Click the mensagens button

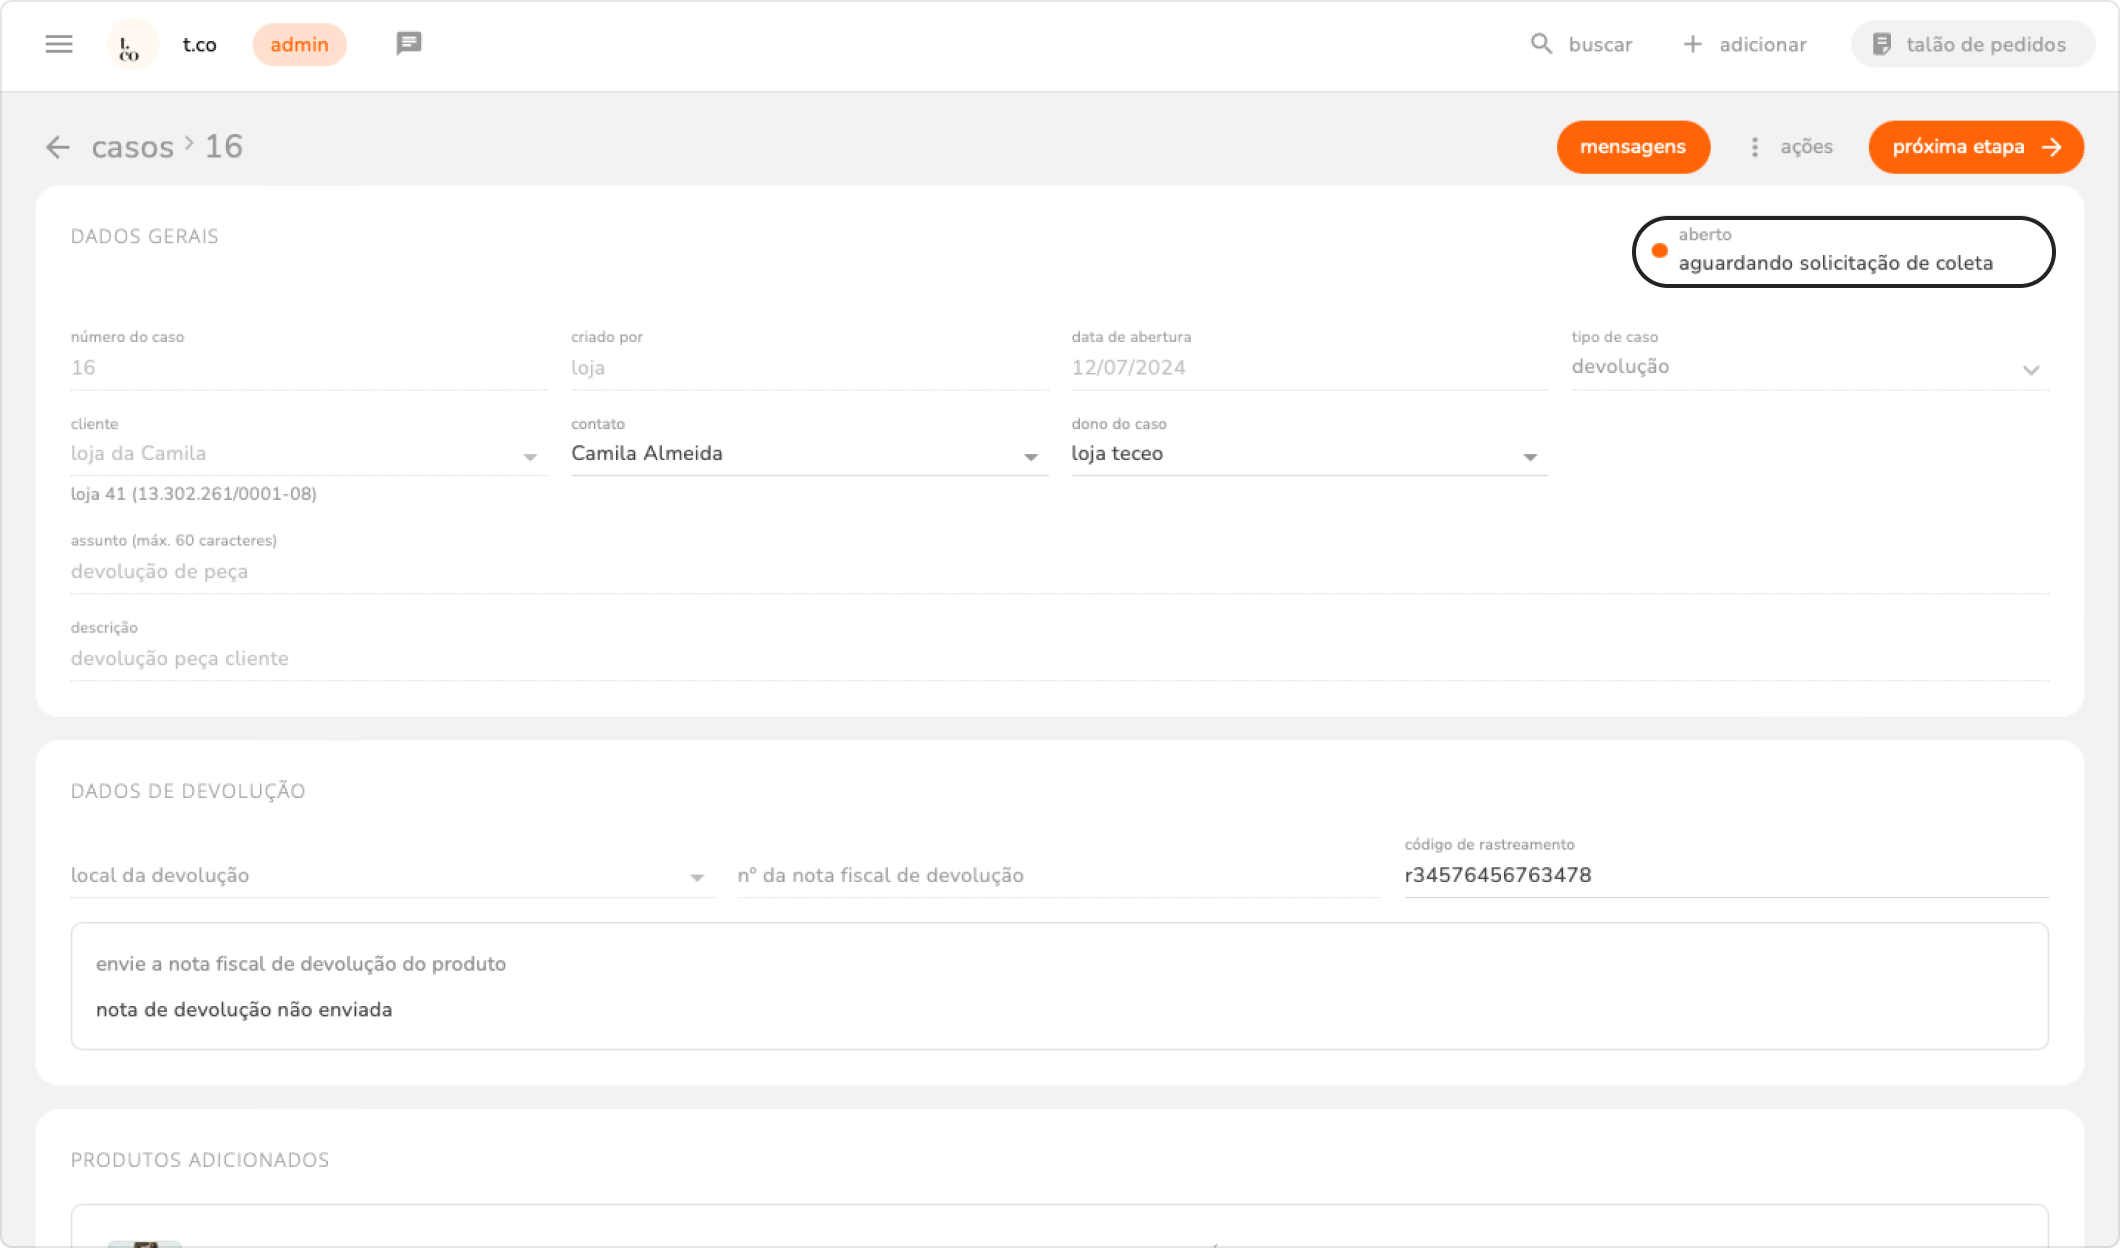click(x=1632, y=147)
